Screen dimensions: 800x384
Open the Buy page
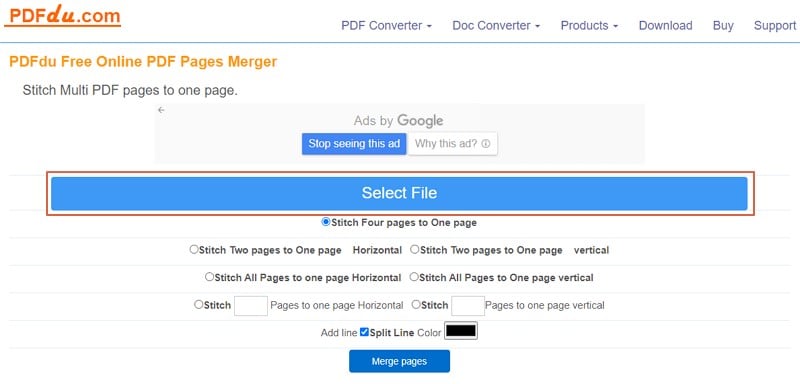pyautogui.click(x=723, y=25)
